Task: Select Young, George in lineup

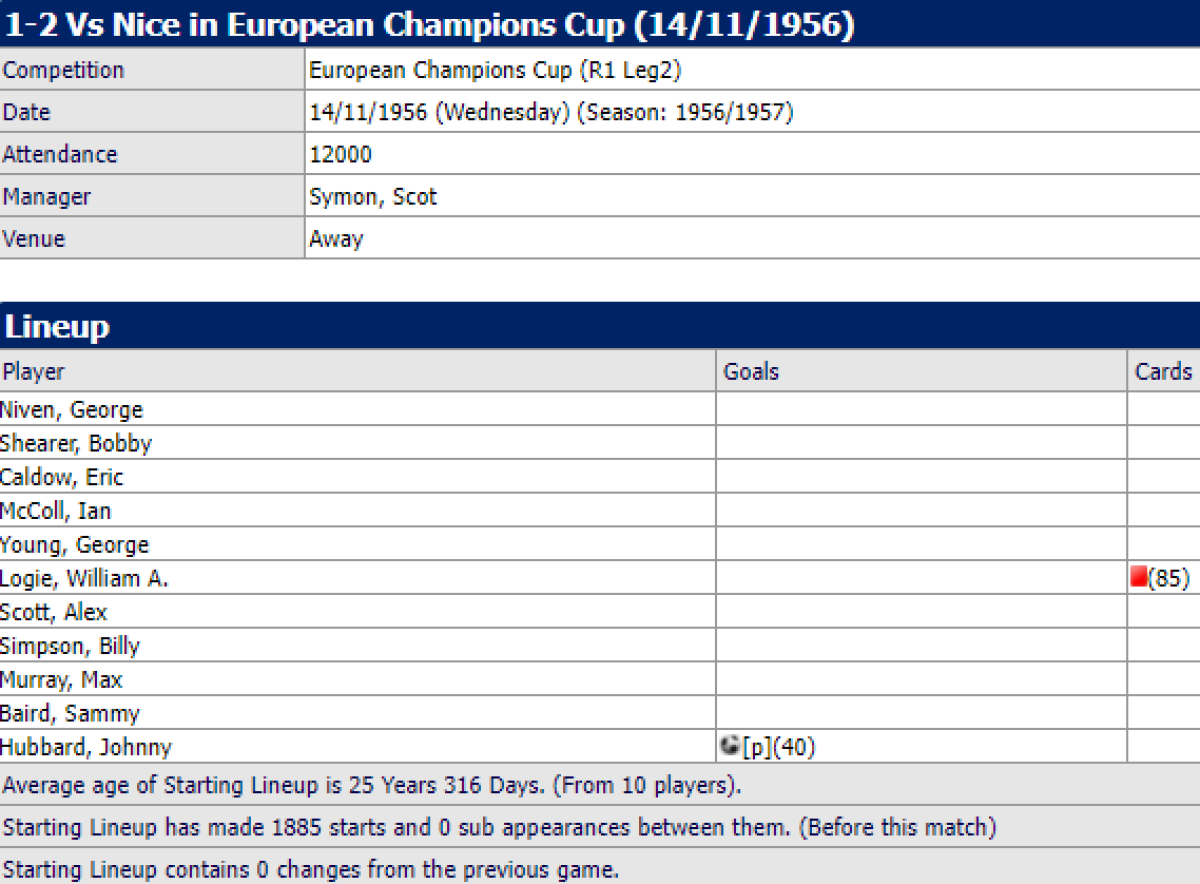Action: pyautogui.click(x=75, y=545)
